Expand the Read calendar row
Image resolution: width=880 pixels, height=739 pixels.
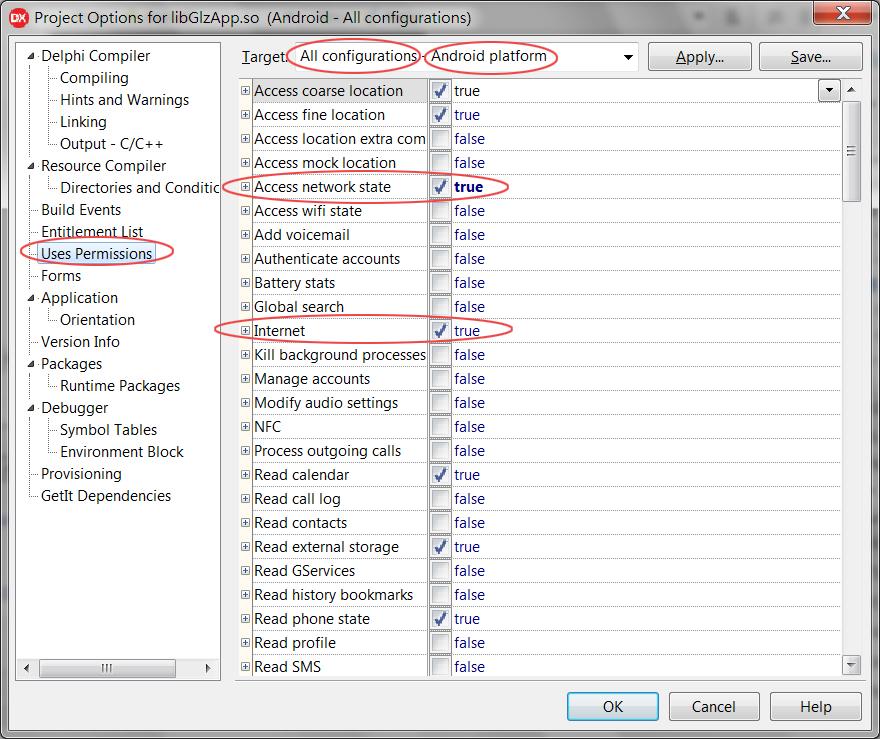[x=245, y=475]
